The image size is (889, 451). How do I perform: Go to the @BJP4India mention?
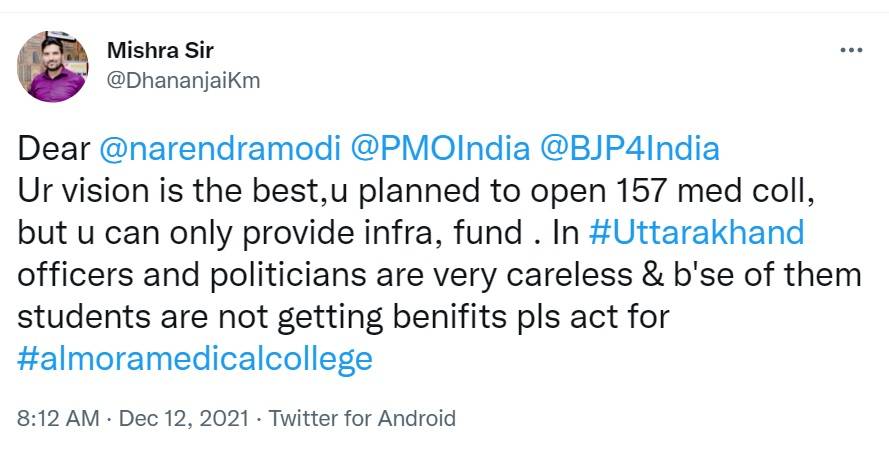pyautogui.click(x=629, y=149)
